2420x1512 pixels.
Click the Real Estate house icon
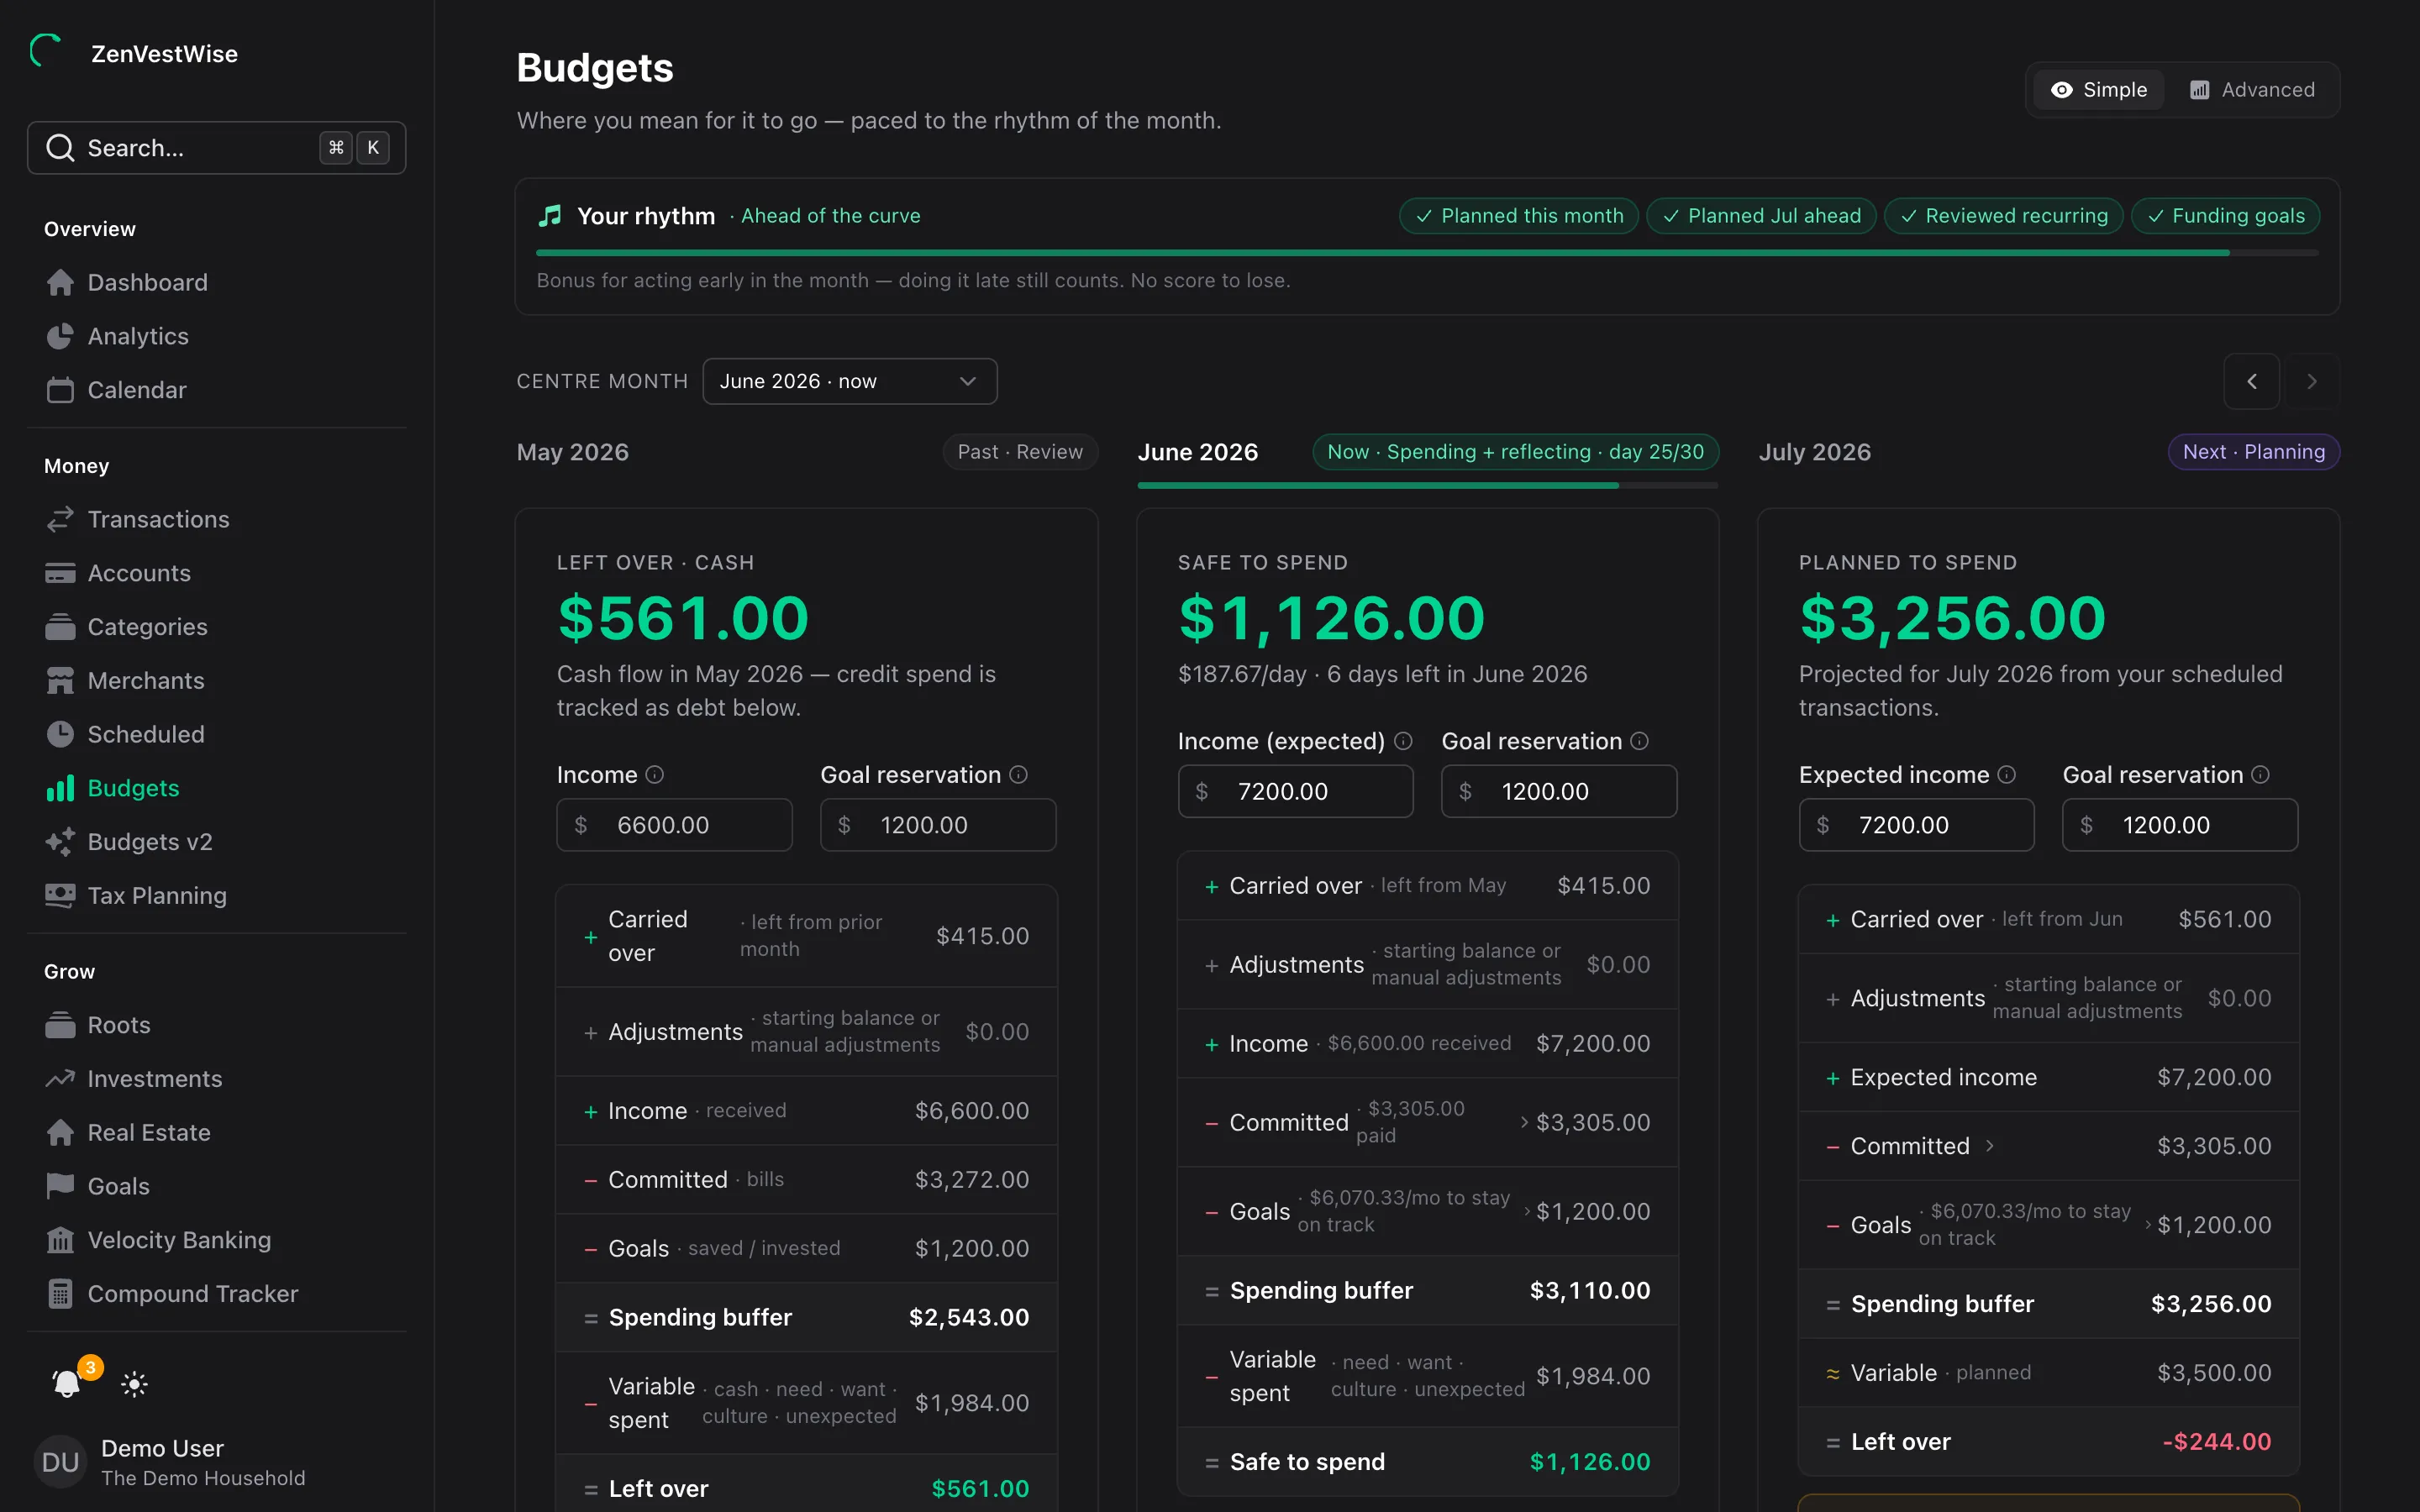(x=60, y=1133)
